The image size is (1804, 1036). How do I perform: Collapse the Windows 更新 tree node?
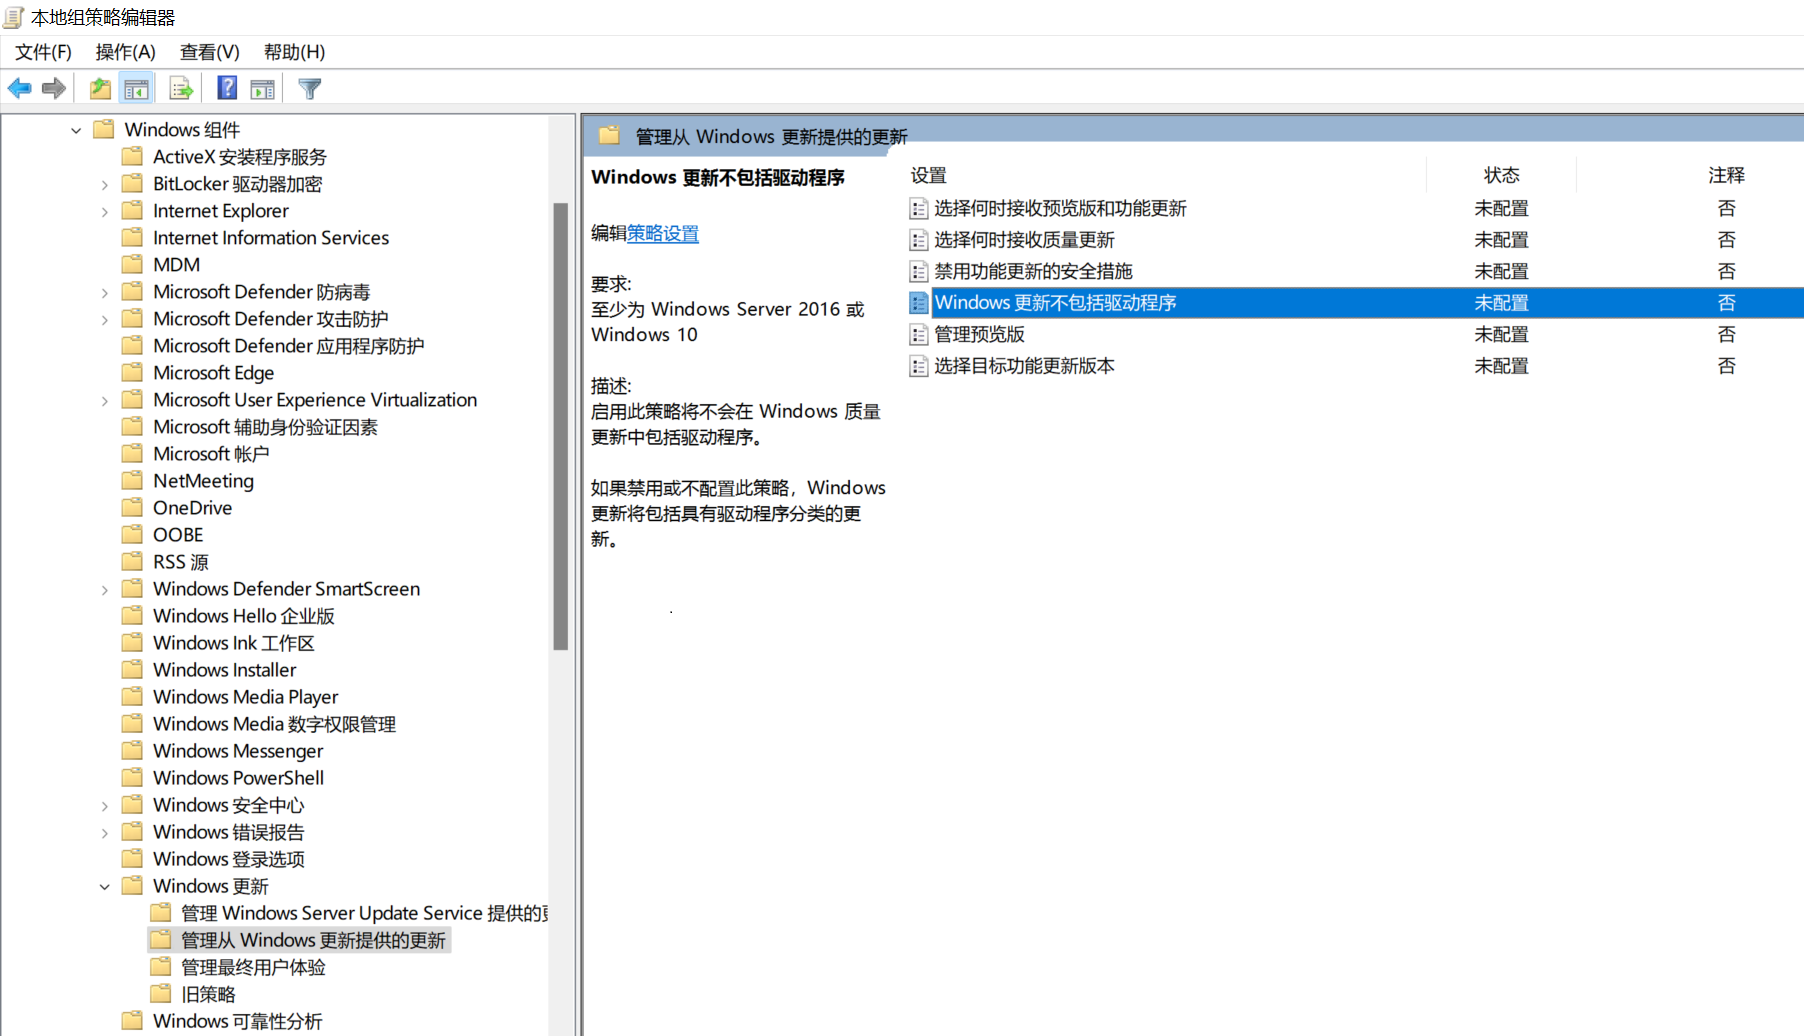(x=105, y=887)
